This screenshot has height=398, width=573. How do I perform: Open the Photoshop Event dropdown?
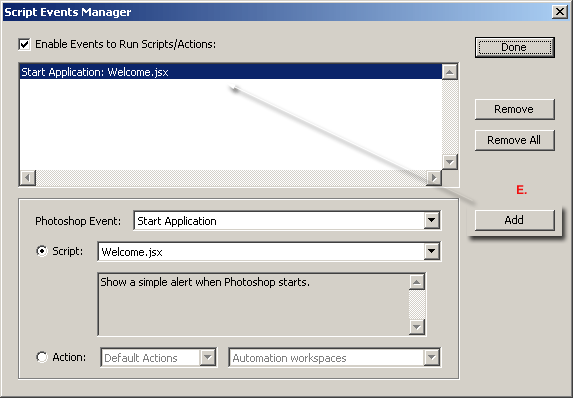(x=288, y=220)
